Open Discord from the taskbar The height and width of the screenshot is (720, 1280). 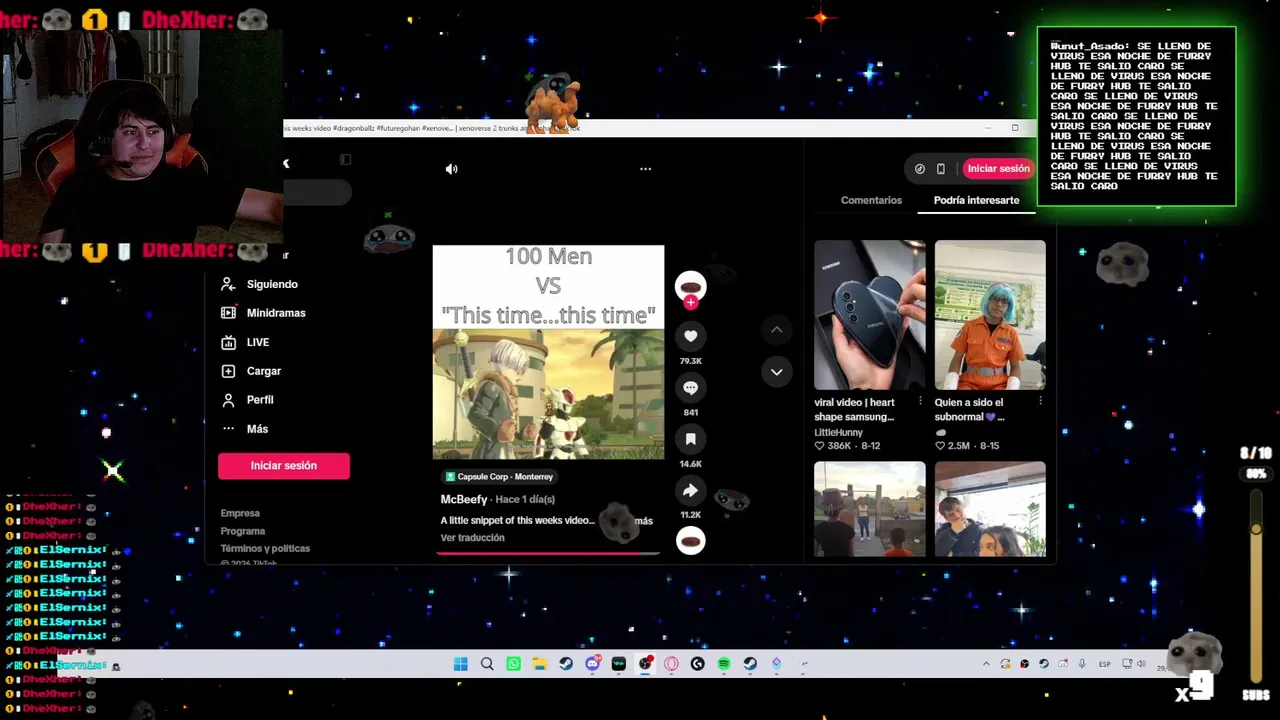[x=592, y=664]
